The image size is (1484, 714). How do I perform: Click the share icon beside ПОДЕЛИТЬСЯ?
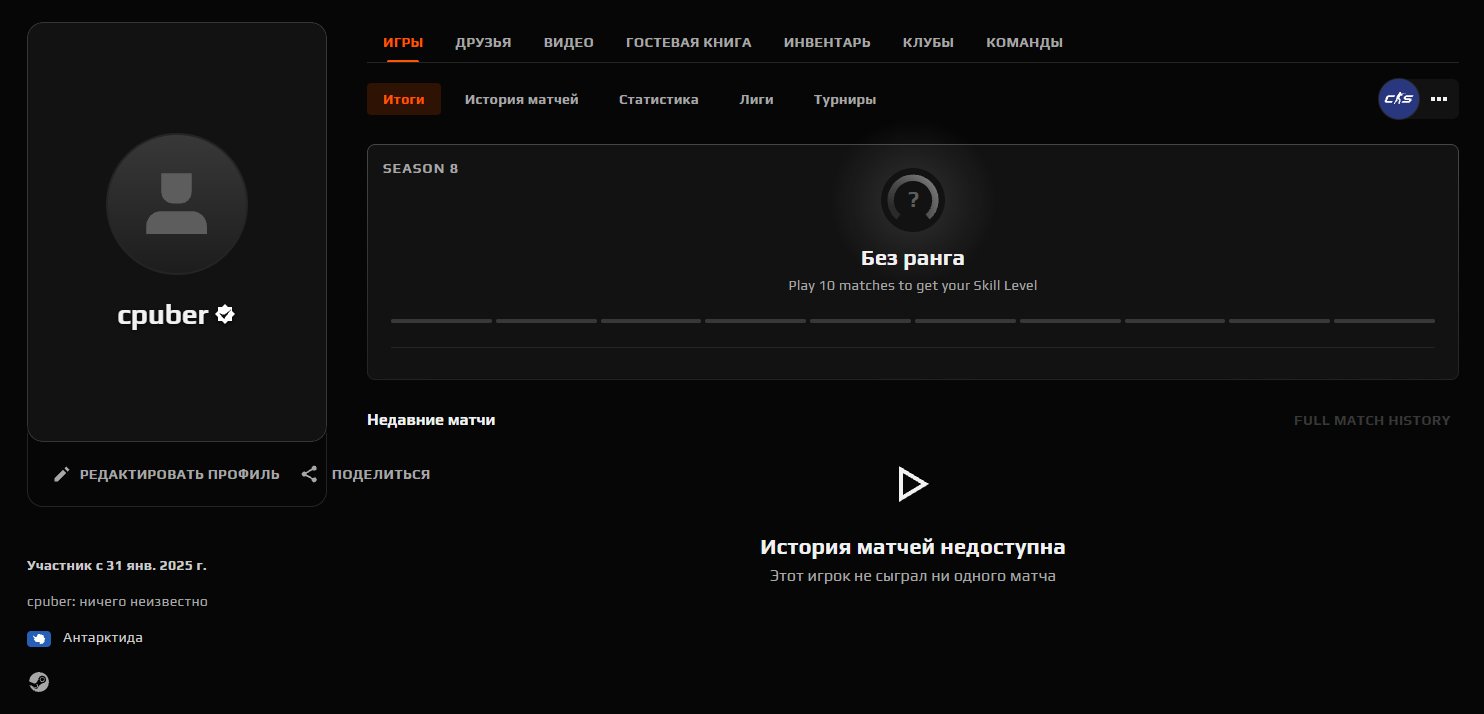(310, 474)
